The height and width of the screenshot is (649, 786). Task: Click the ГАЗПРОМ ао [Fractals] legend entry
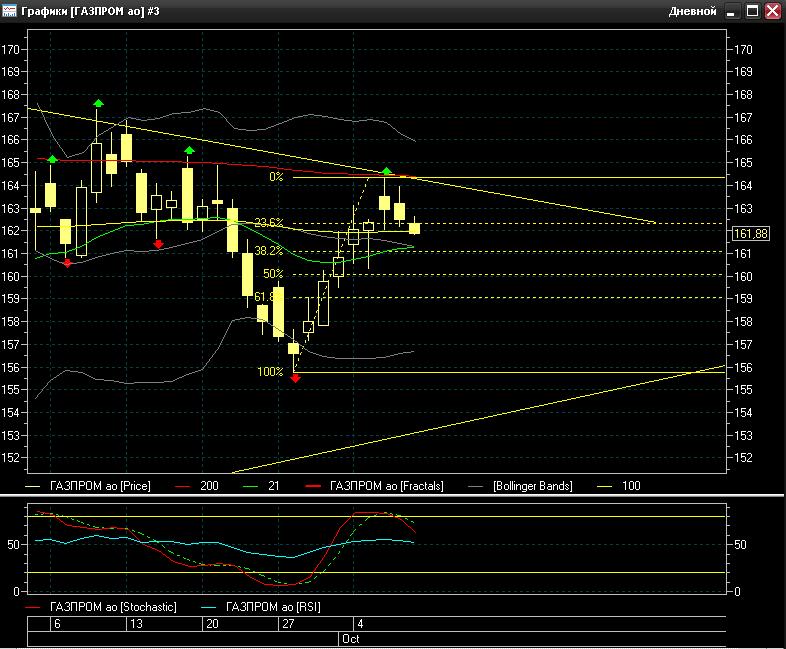[386, 486]
